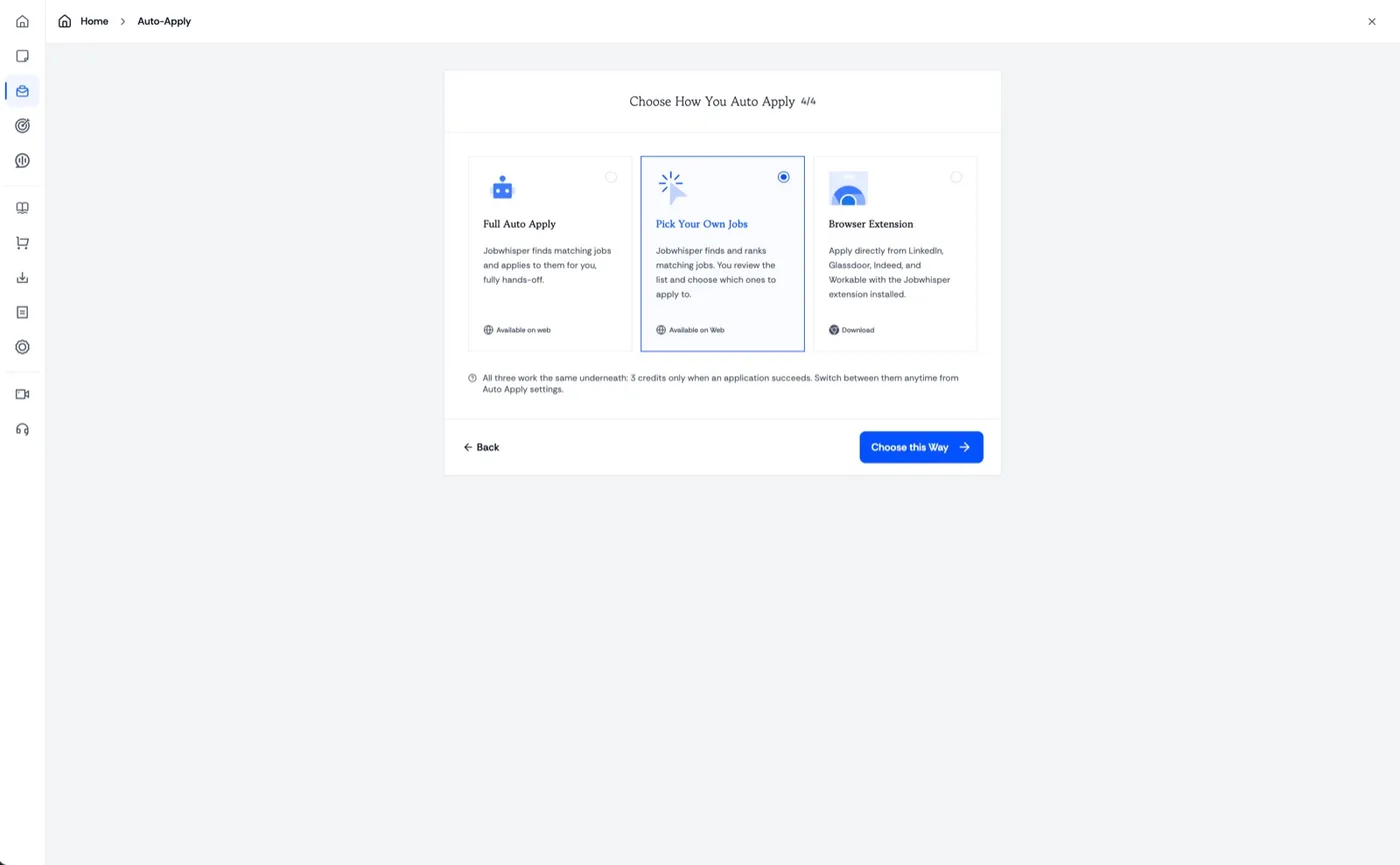Open the download tray icon in sidebar
1400x865 pixels.
22,278
